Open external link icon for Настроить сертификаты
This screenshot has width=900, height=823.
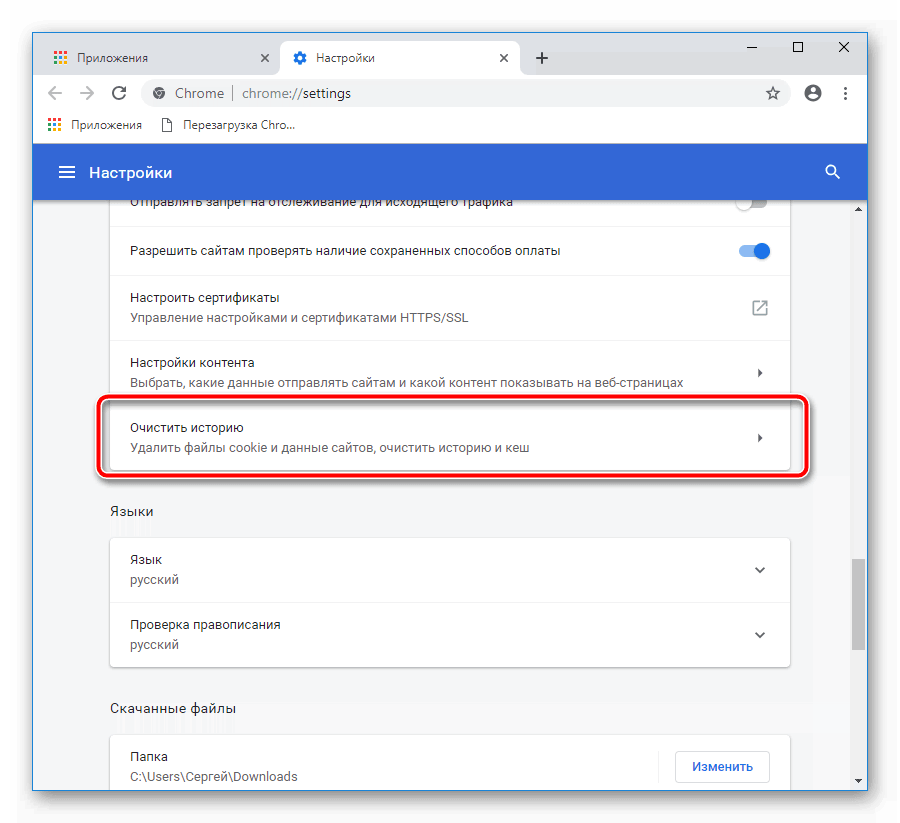(x=759, y=308)
